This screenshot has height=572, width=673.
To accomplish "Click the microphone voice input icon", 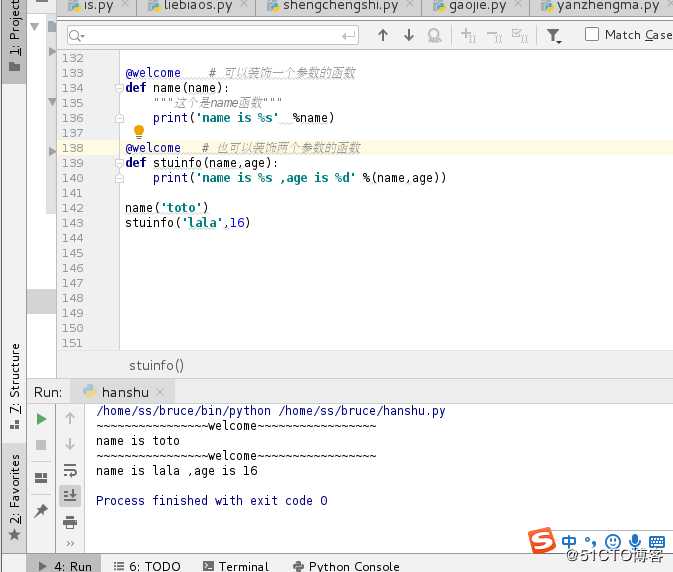I will [x=634, y=542].
